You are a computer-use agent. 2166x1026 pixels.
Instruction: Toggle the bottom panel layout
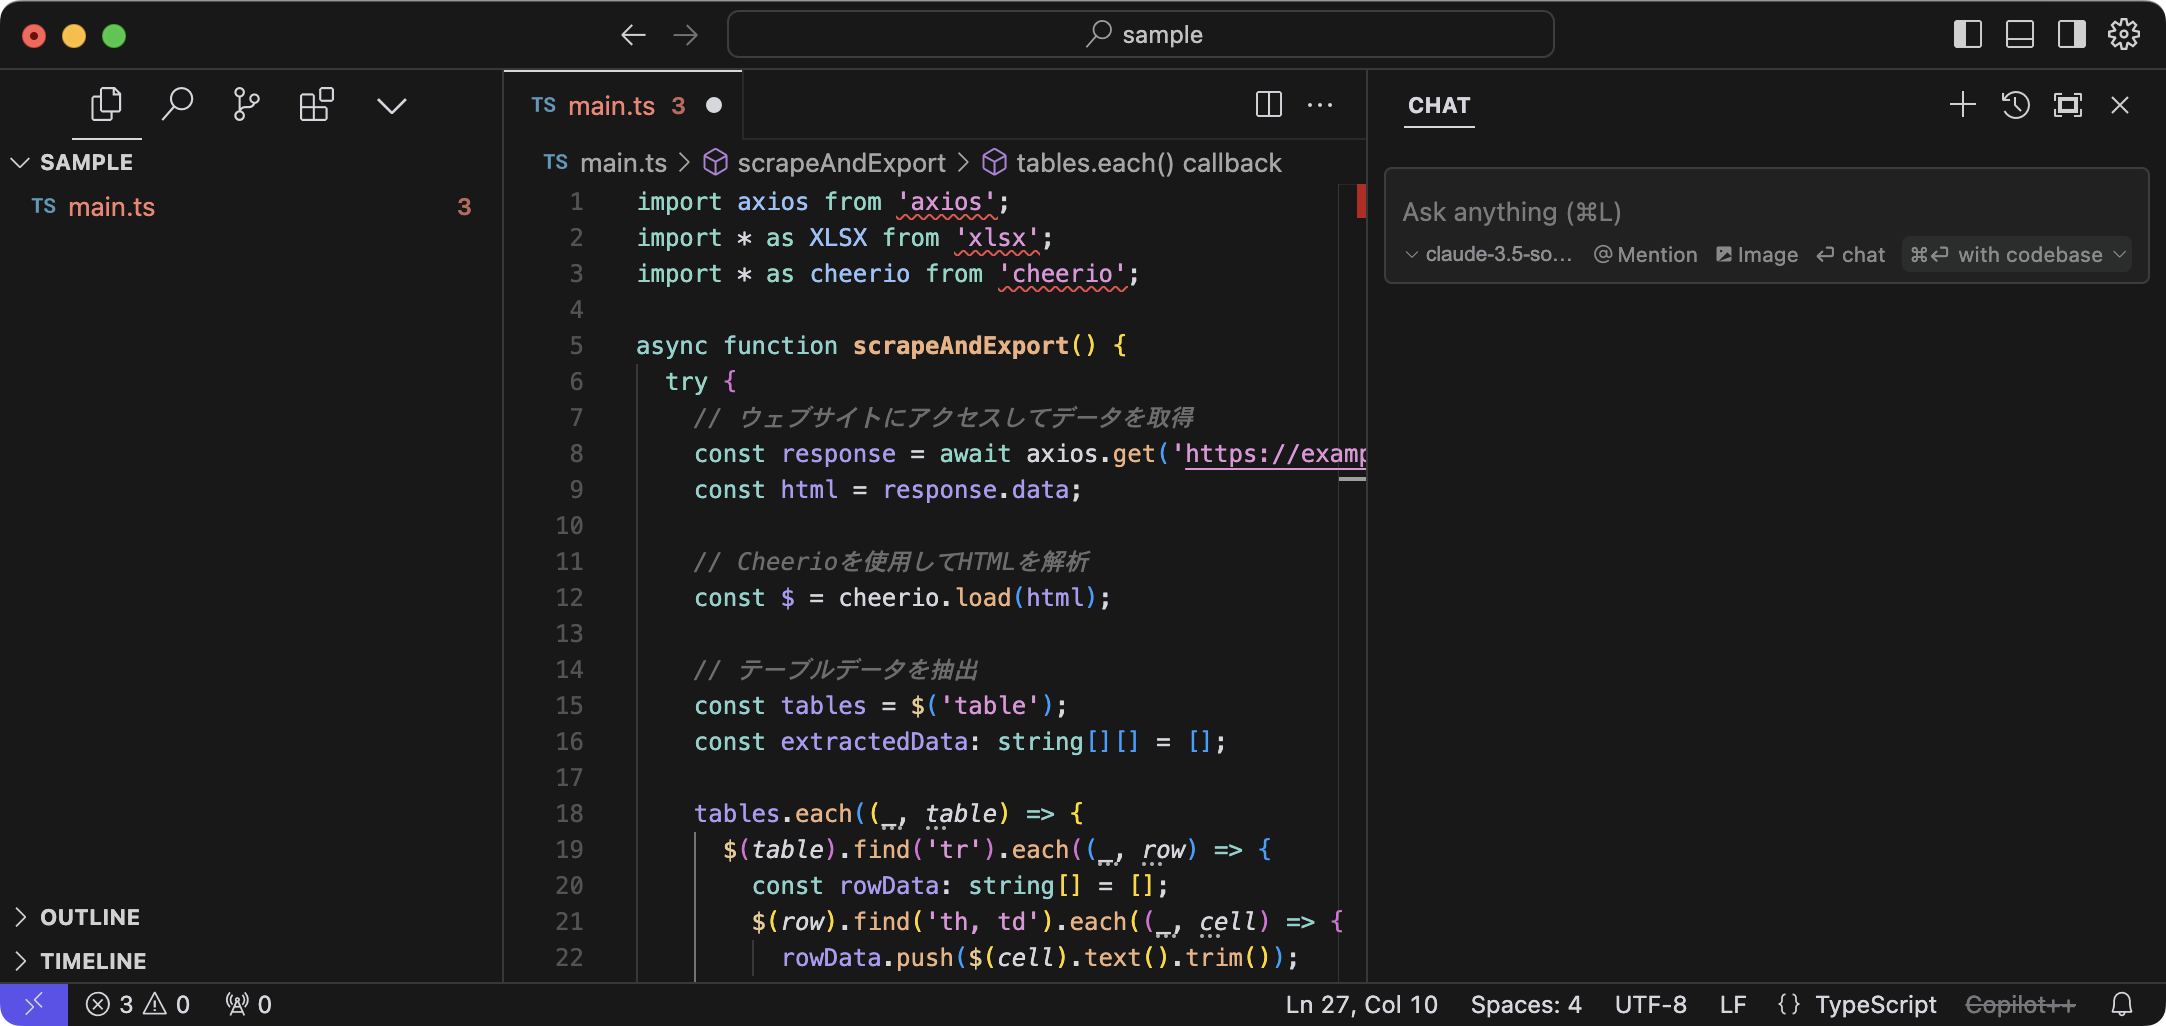pyautogui.click(x=2019, y=35)
